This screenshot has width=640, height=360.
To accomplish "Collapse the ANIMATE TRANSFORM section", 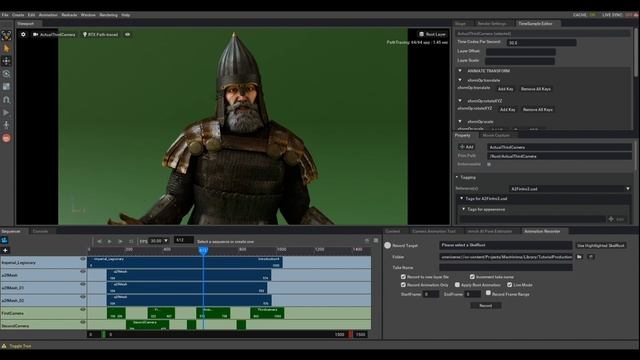I will tap(460, 71).
